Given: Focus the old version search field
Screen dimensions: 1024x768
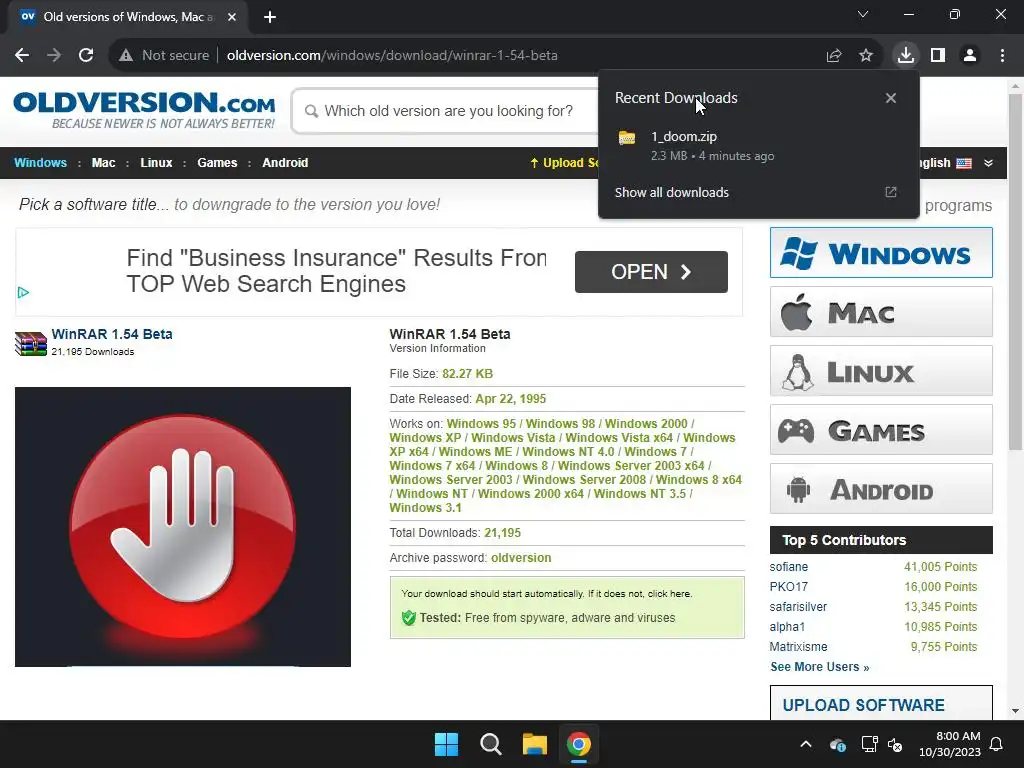Looking at the screenshot, I should 447,111.
